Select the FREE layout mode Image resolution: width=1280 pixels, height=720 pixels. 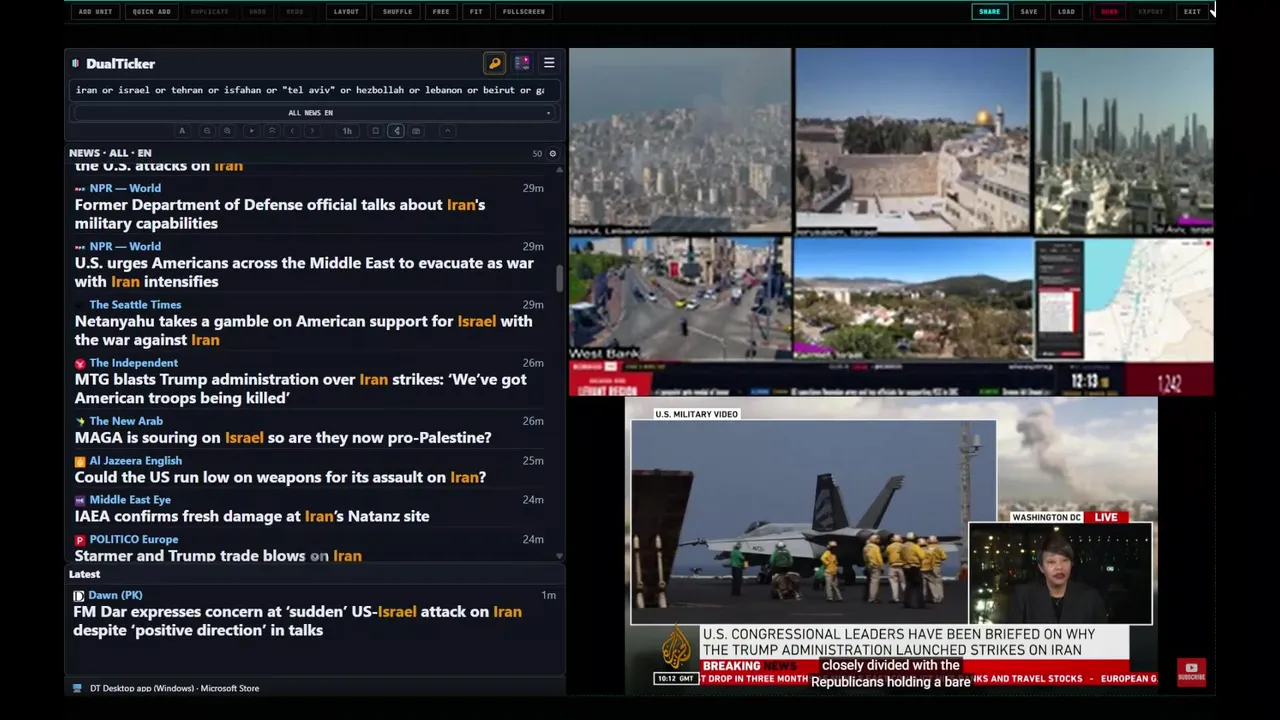441,12
